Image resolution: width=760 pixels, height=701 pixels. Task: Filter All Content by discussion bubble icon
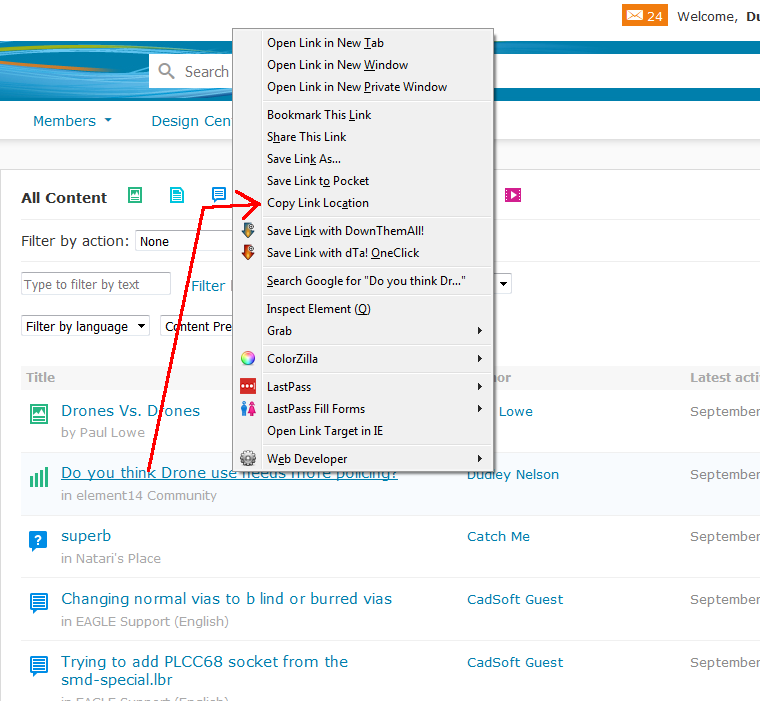click(x=219, y=195)
